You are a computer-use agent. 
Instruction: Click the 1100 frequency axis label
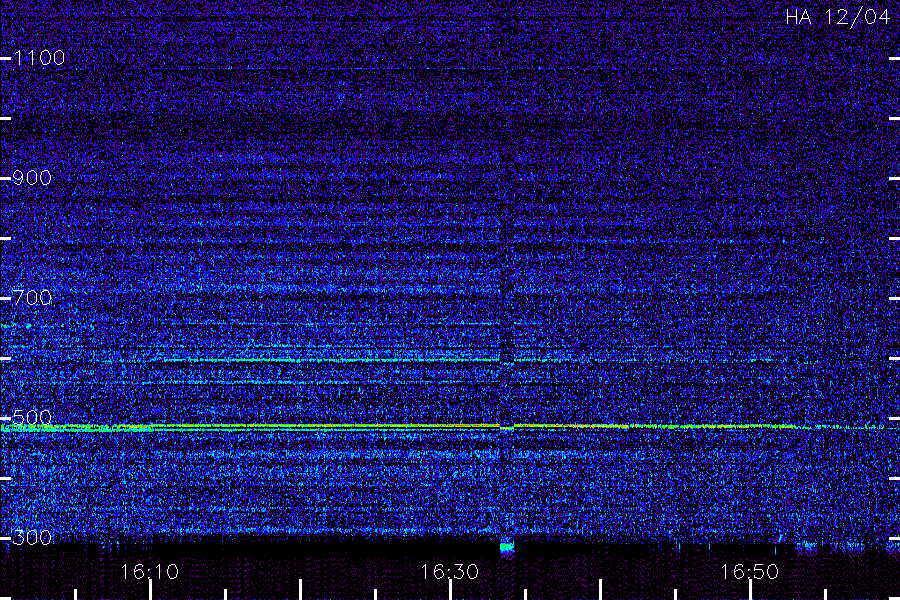pos(39,58)
